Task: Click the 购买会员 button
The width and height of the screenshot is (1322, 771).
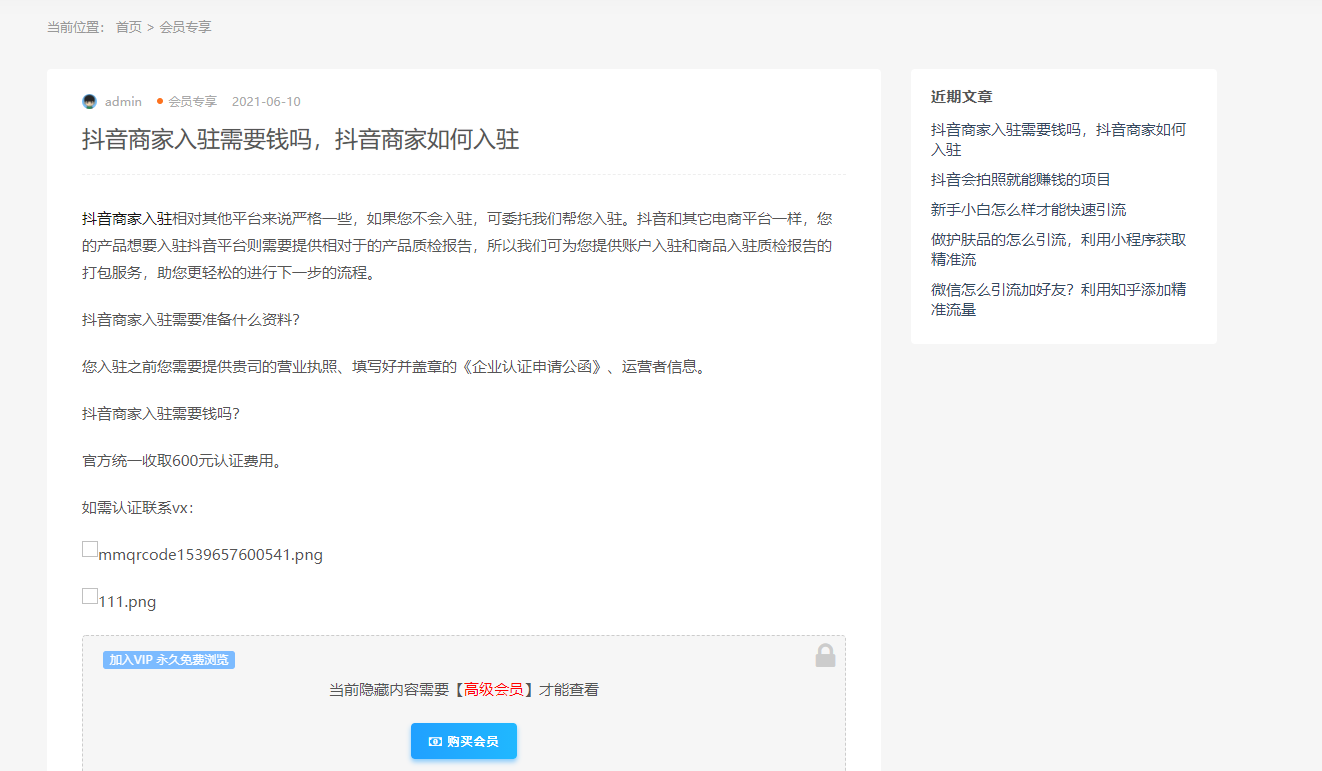Action: click(464, 741)
